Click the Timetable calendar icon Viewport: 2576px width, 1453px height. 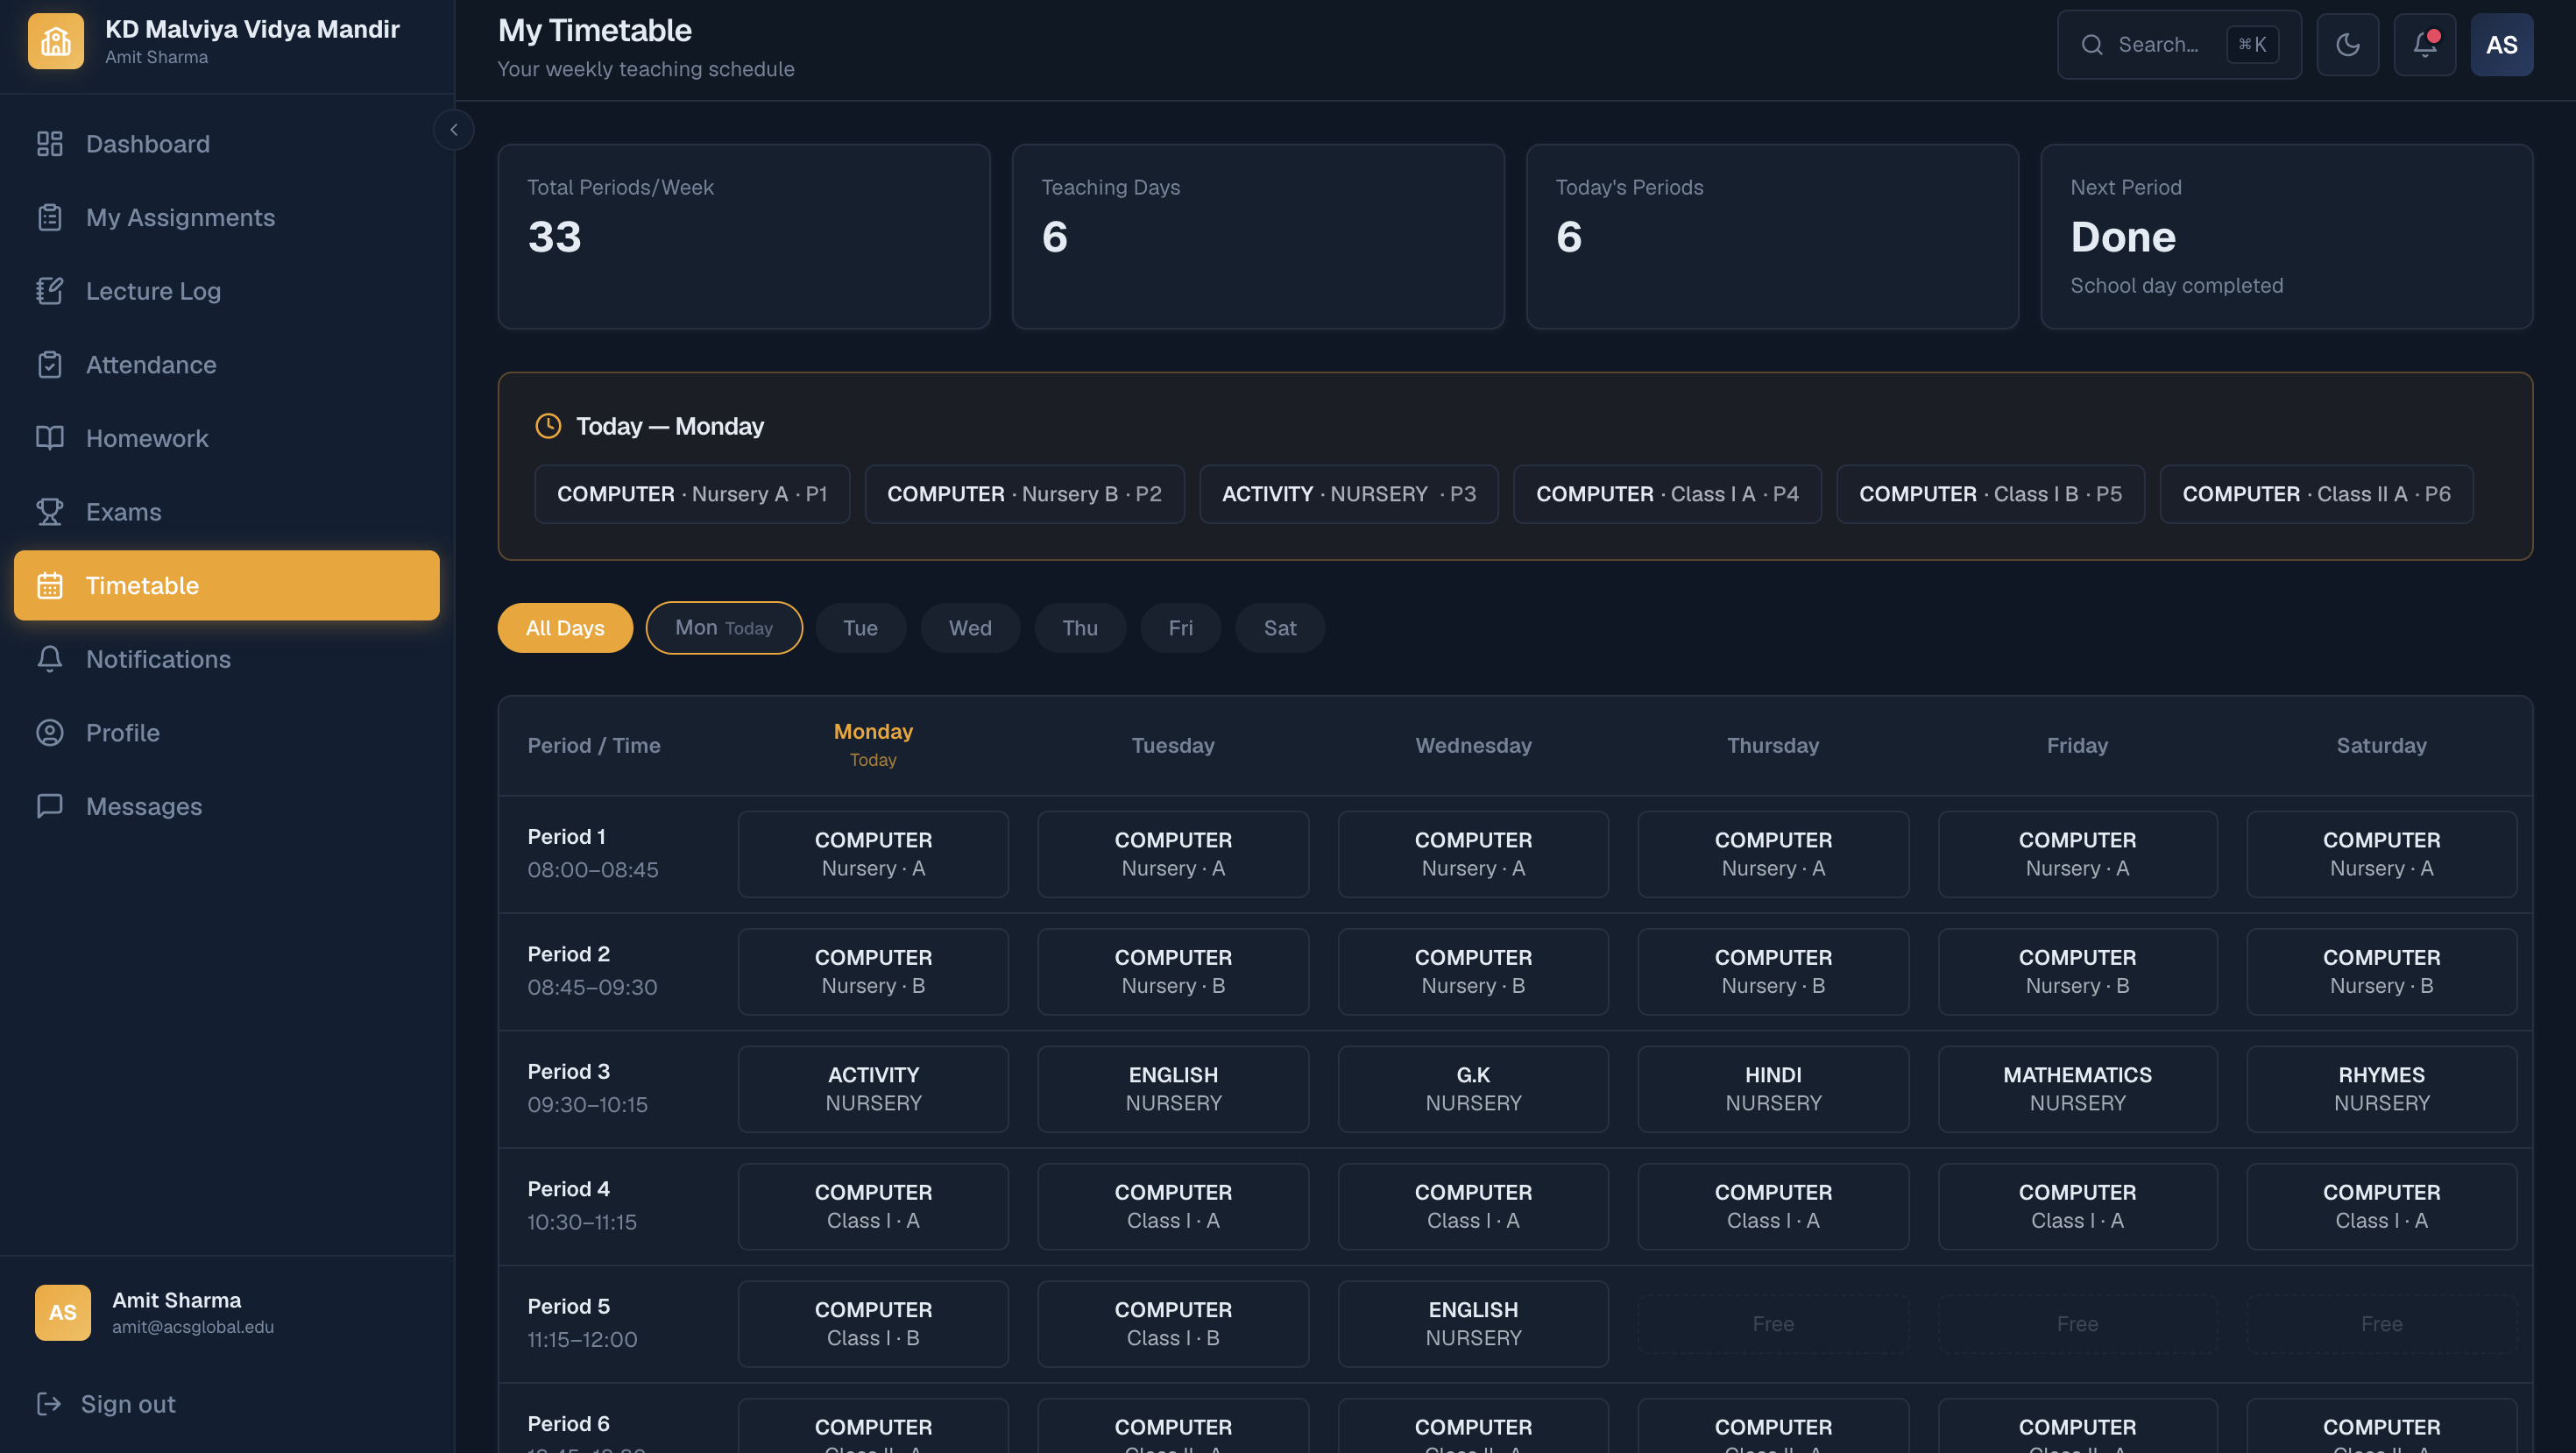point(50,586)
